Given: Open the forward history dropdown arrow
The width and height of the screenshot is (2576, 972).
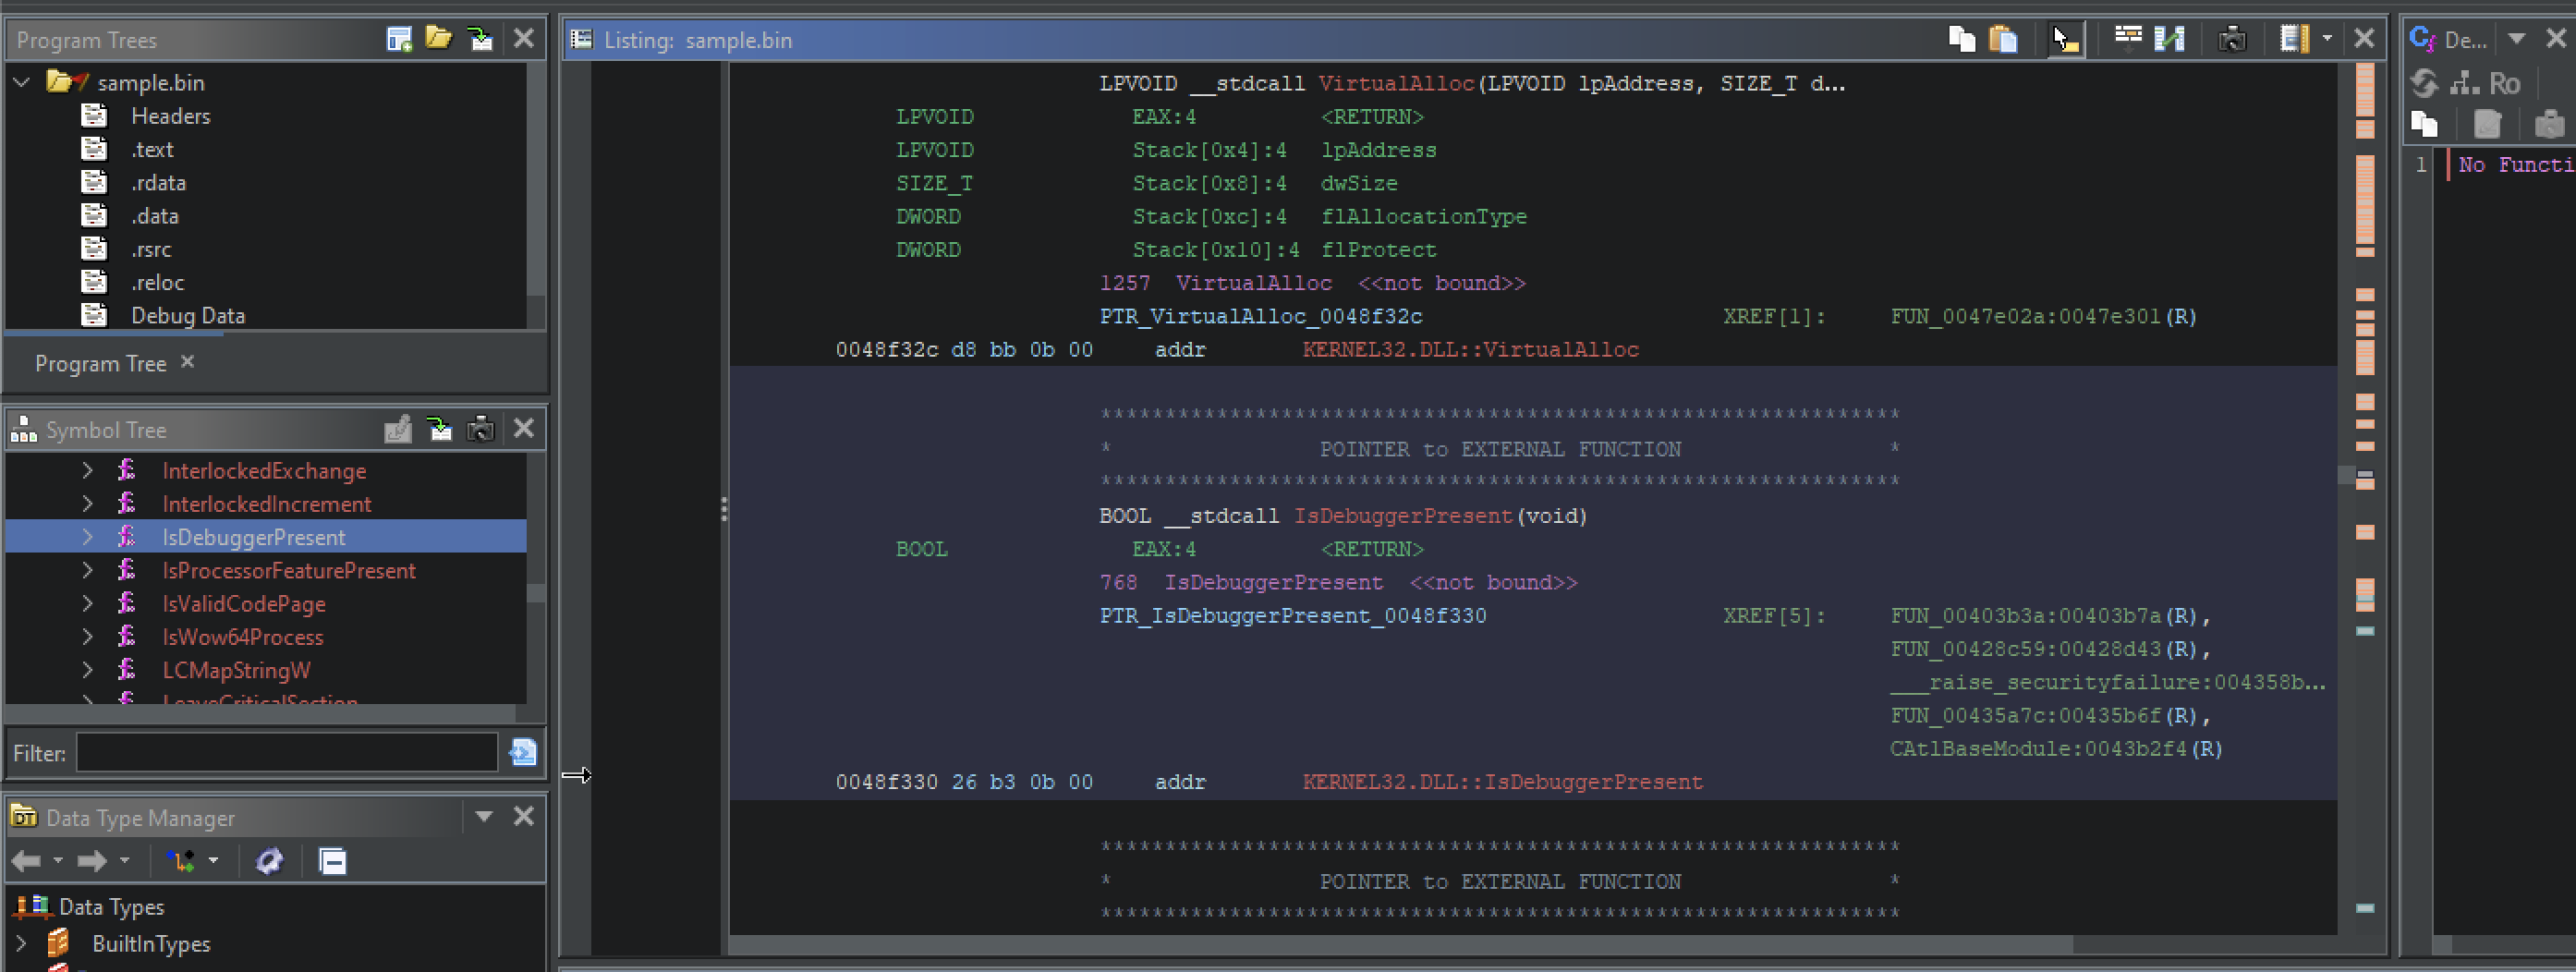Looking at the screenshot, I should click(124, 861).
